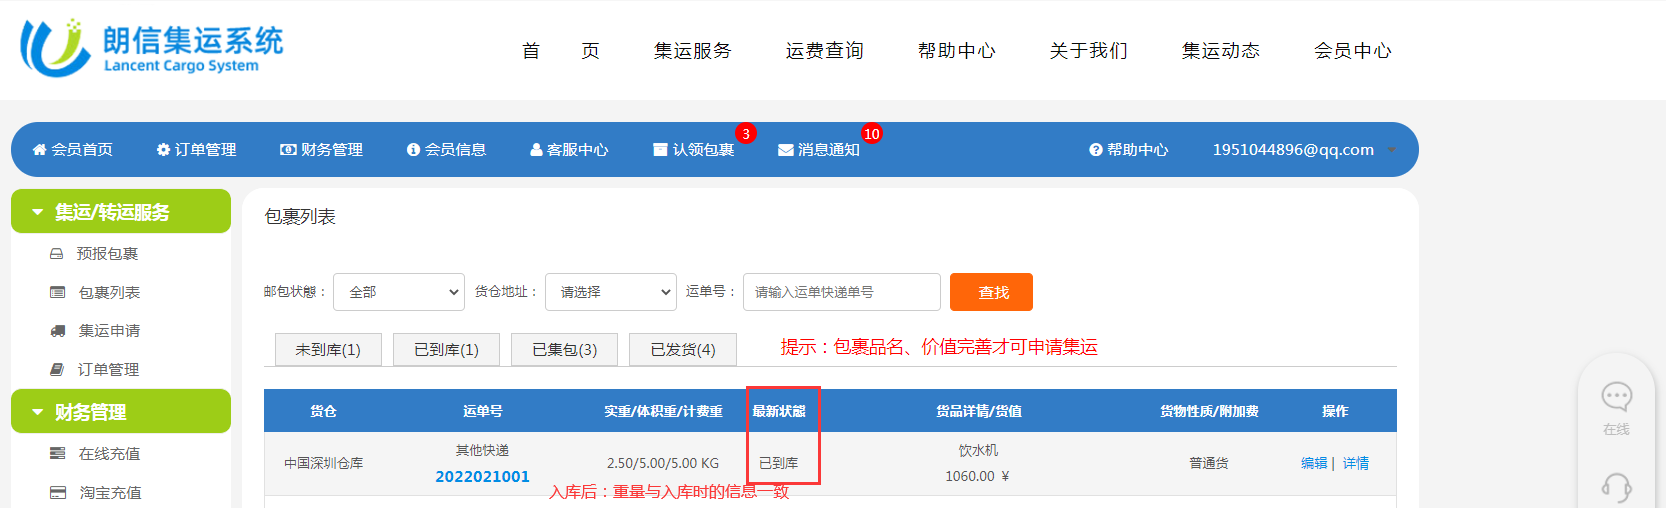The width and height of the screenshot is (1666, 508).
Task: Open 财务管理 in the blue bar
Action: tap(321, 150)
